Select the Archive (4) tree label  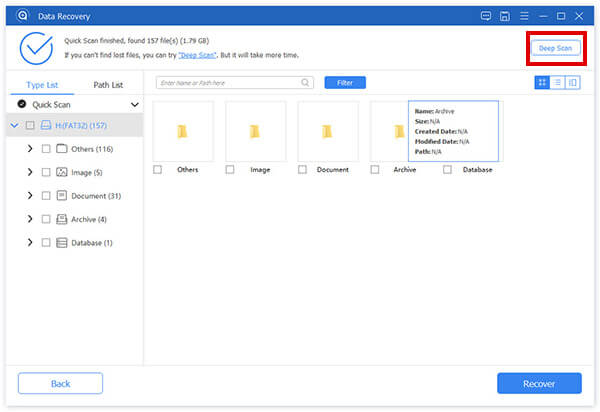pyautogui.click(x=89, y=219)
